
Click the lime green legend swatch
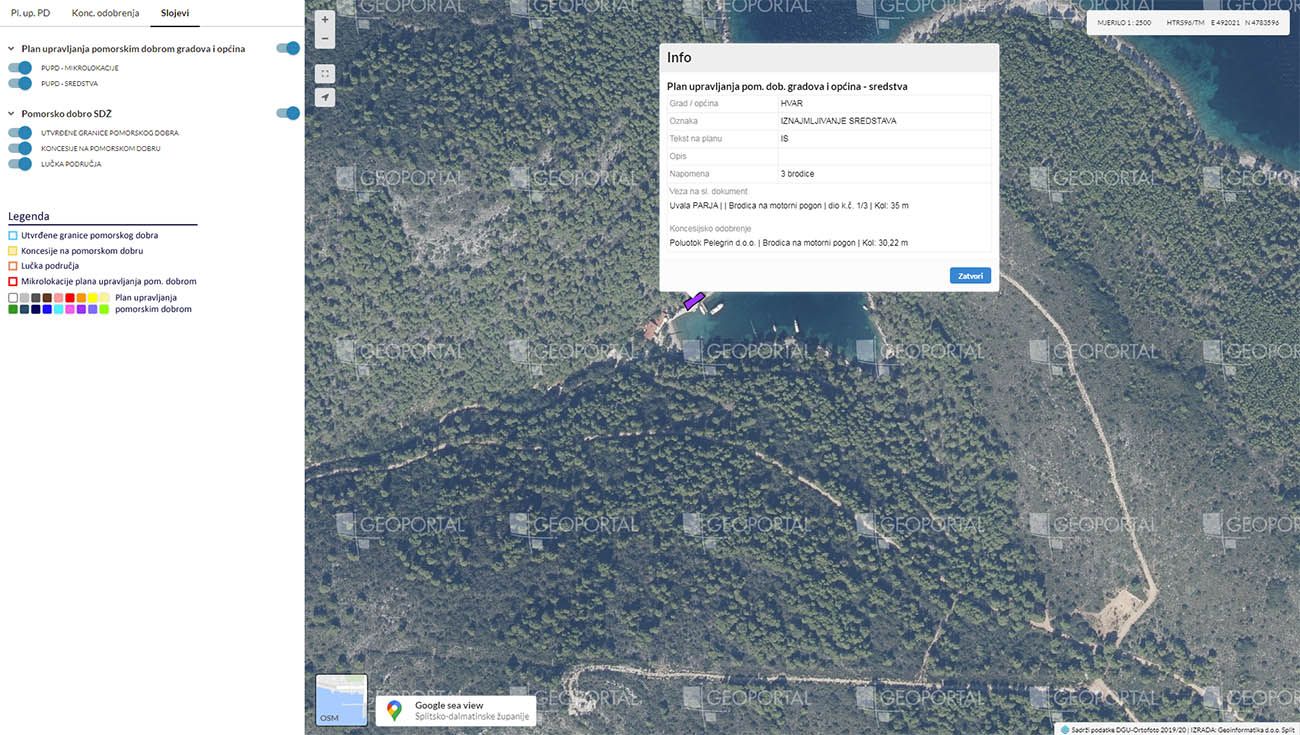(x=104, y=310)
